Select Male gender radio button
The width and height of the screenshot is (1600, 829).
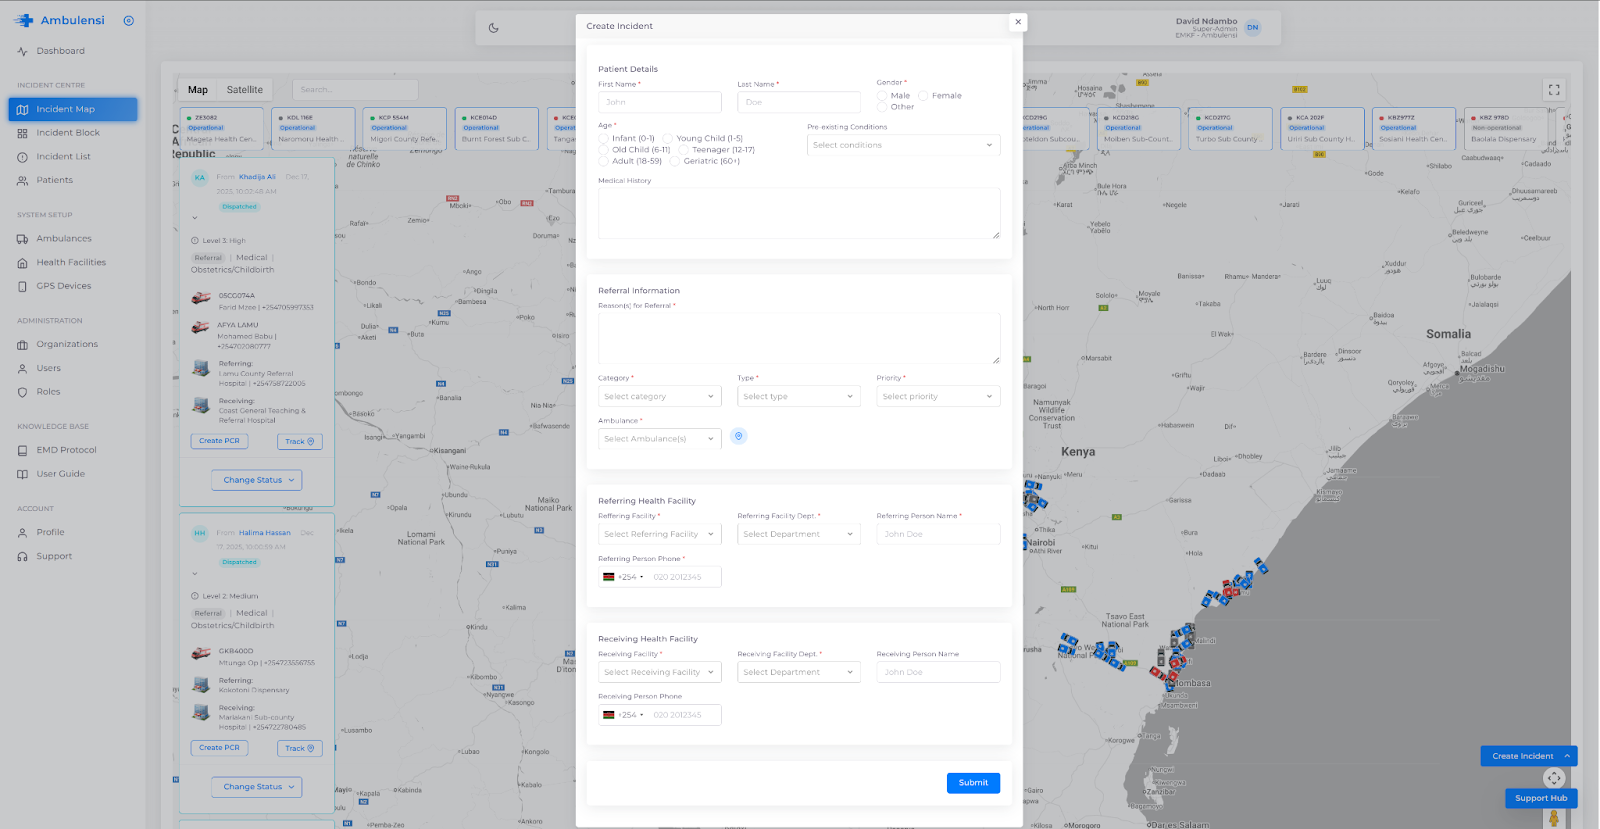[x=882, y=96]
